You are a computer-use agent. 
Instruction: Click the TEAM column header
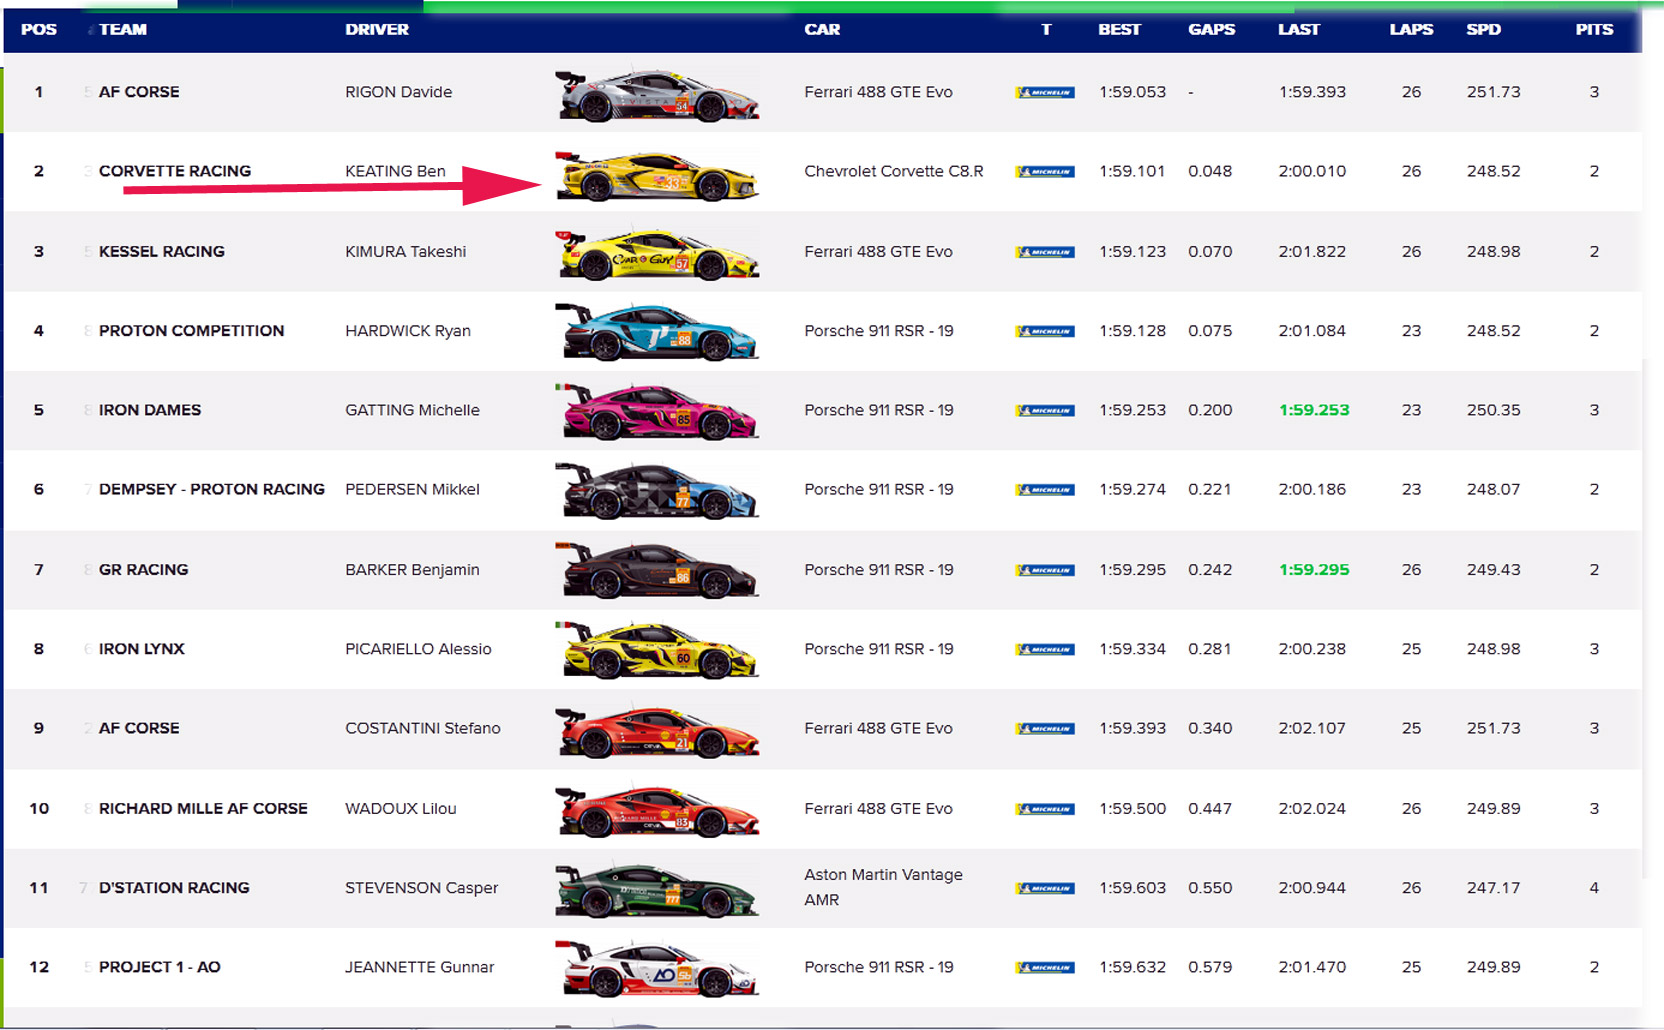(123, 29)
